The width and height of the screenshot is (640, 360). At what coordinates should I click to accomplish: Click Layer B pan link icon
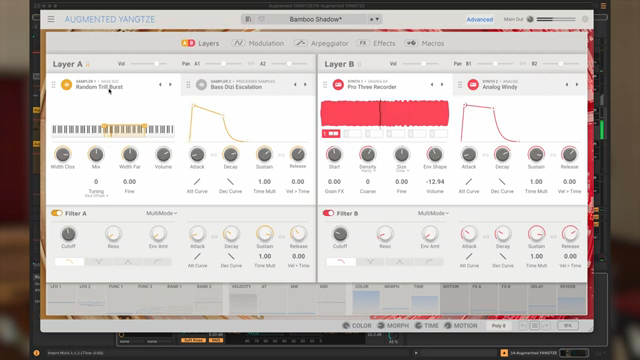coord(523,64)
